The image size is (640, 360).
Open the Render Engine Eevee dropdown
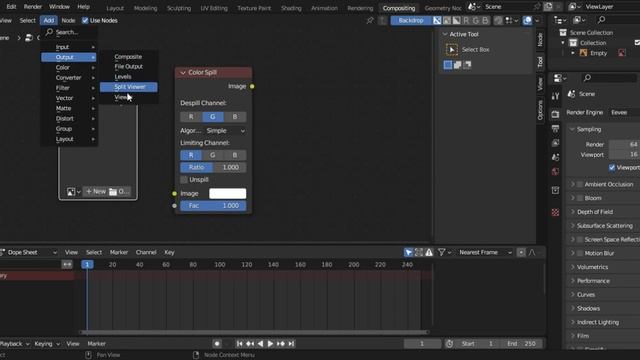(x=624, y=113)
